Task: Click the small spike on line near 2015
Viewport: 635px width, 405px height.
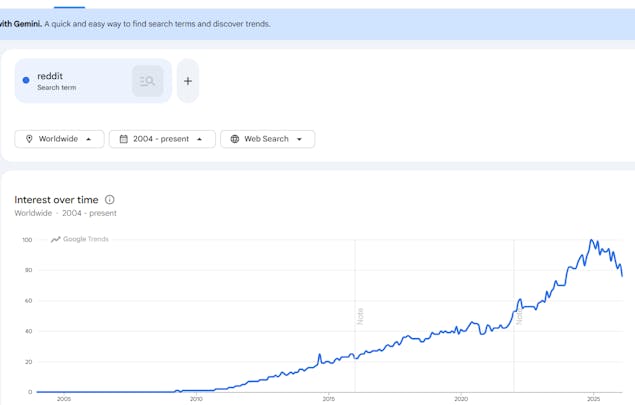Action: (x=320, y=355)
